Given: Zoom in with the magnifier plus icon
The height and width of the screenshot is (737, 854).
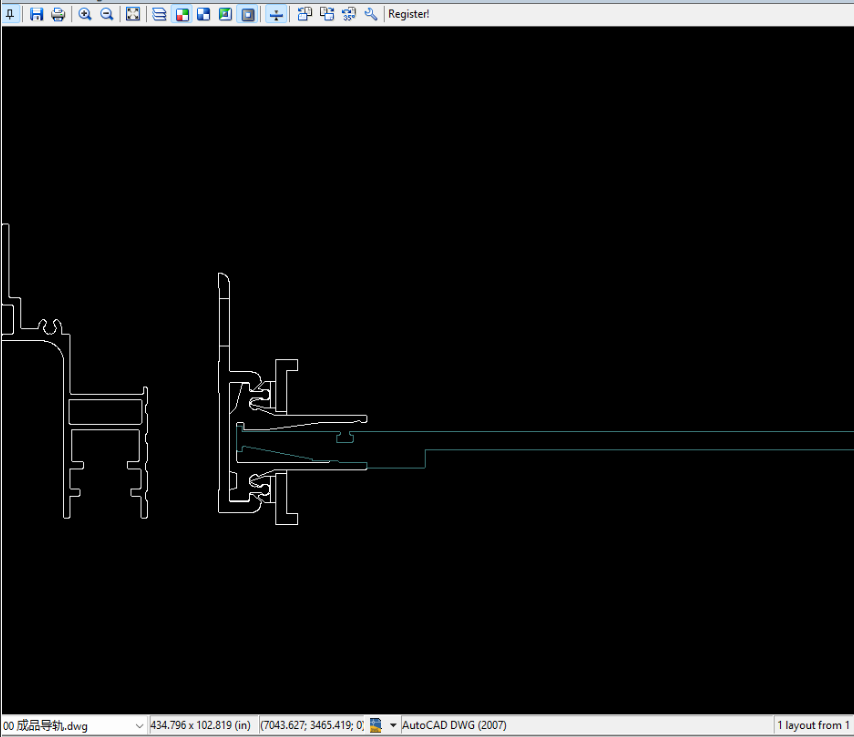Looking at the screenshot, I should 85,14.
